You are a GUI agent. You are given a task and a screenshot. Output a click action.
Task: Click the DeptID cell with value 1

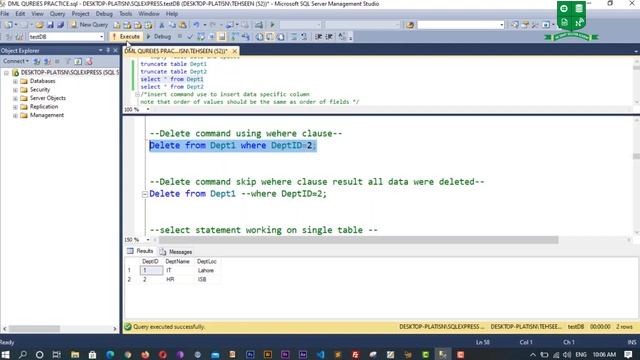click(151, 270)
